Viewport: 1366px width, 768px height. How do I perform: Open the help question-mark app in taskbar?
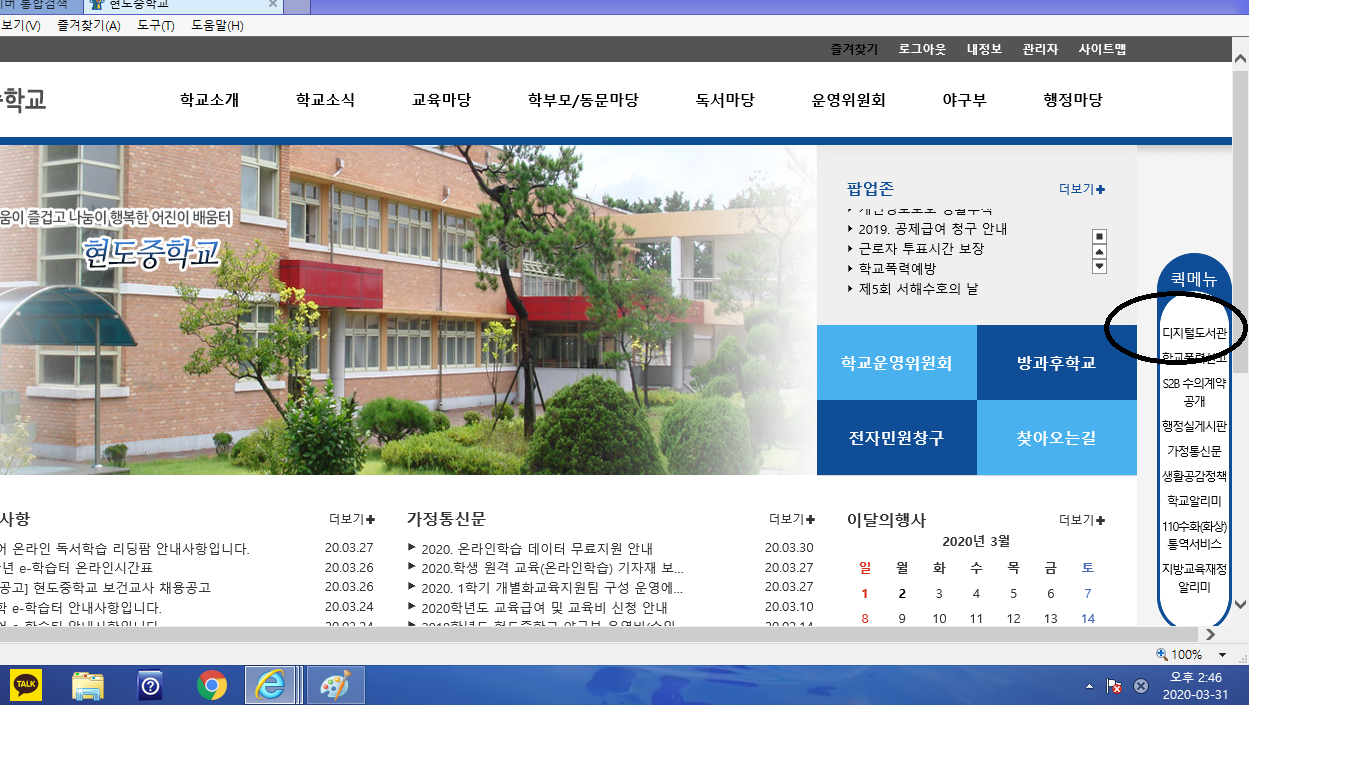pyautogui.click(x=150, y=686)
